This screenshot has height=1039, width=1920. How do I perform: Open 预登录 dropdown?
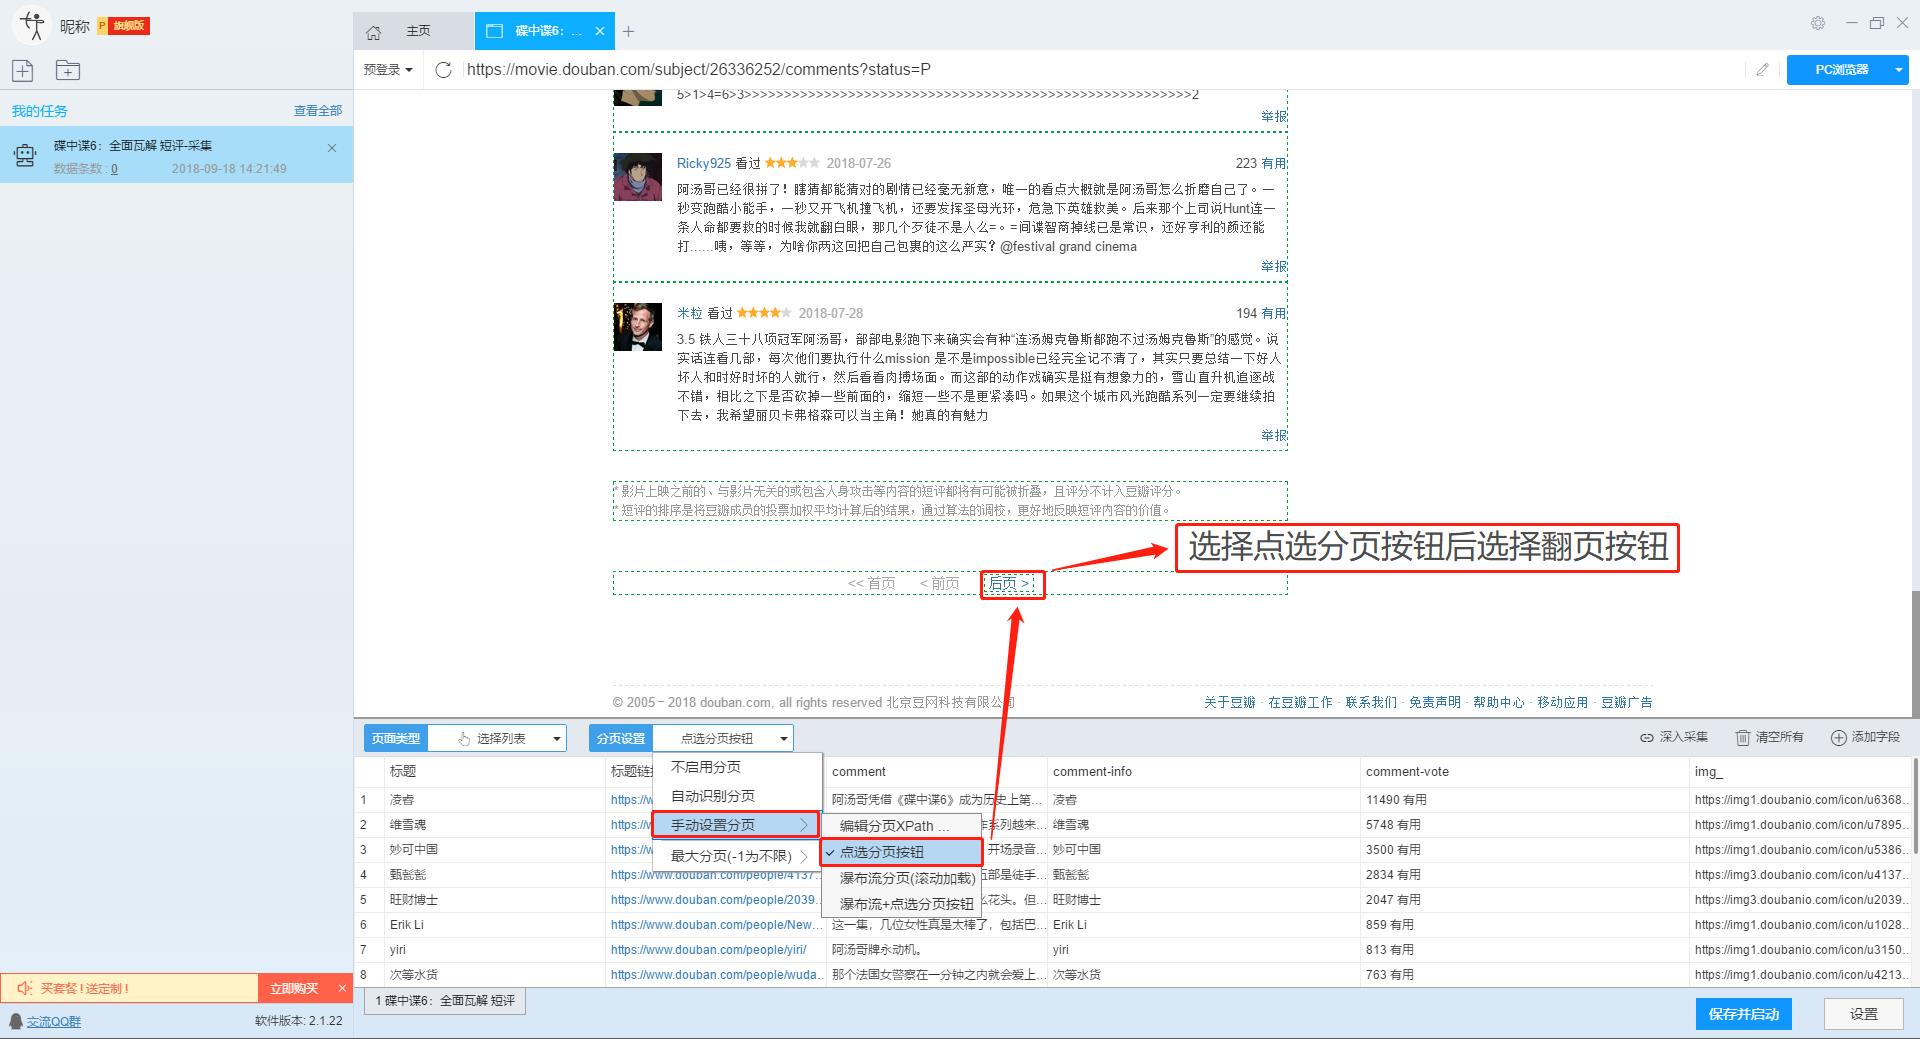pos(388,69)
